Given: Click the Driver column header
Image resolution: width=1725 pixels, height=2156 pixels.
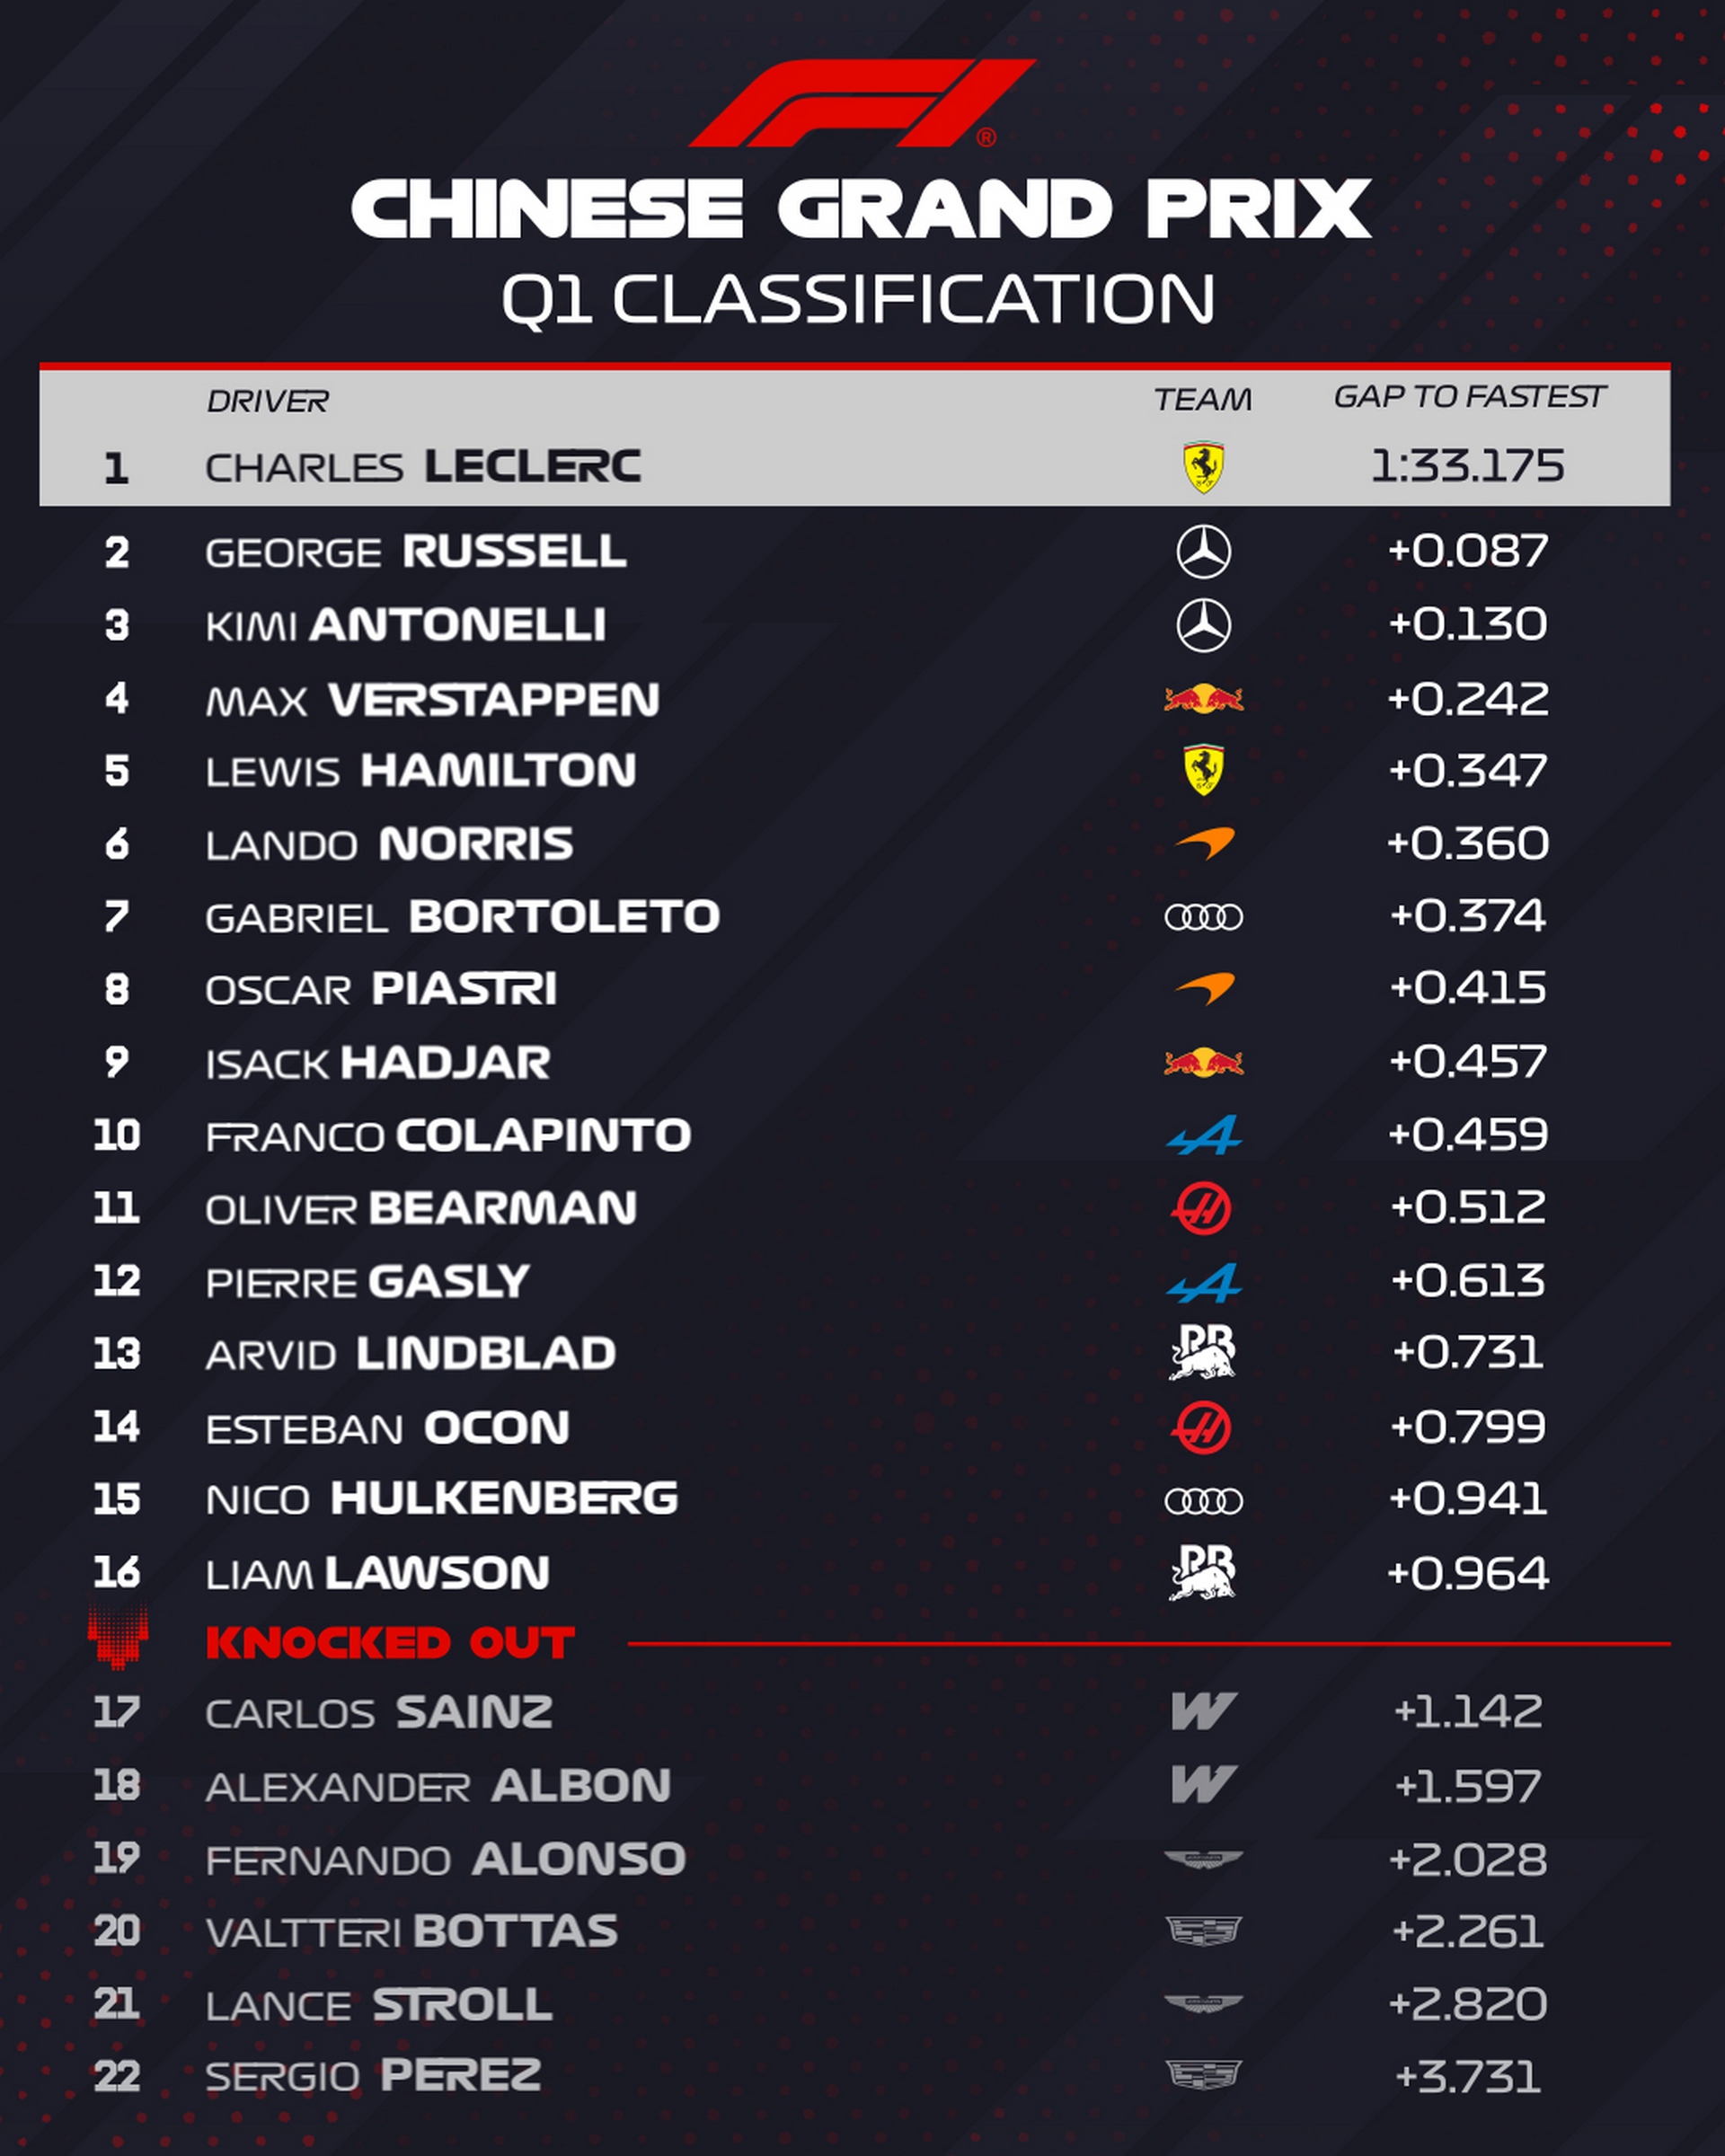Looking at the screenshot, I should 267,401.
